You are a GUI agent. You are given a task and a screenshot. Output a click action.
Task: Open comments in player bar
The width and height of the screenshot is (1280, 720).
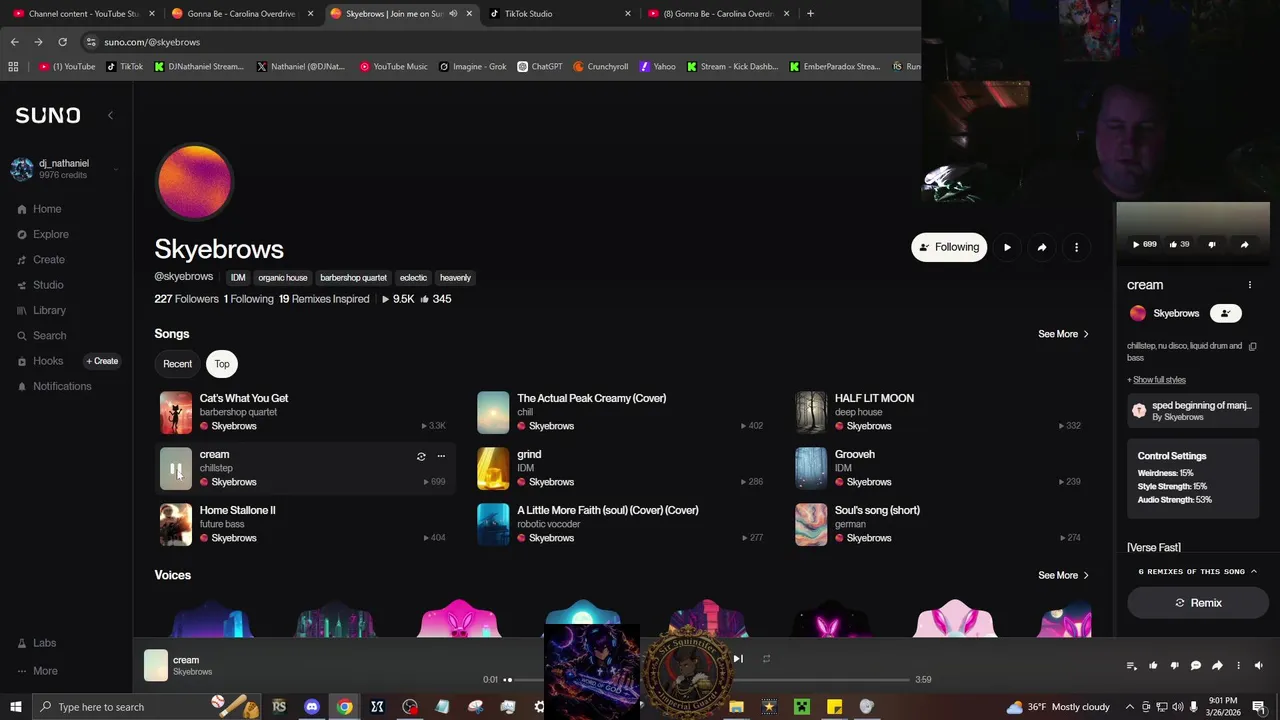(x=1195, y=666)
